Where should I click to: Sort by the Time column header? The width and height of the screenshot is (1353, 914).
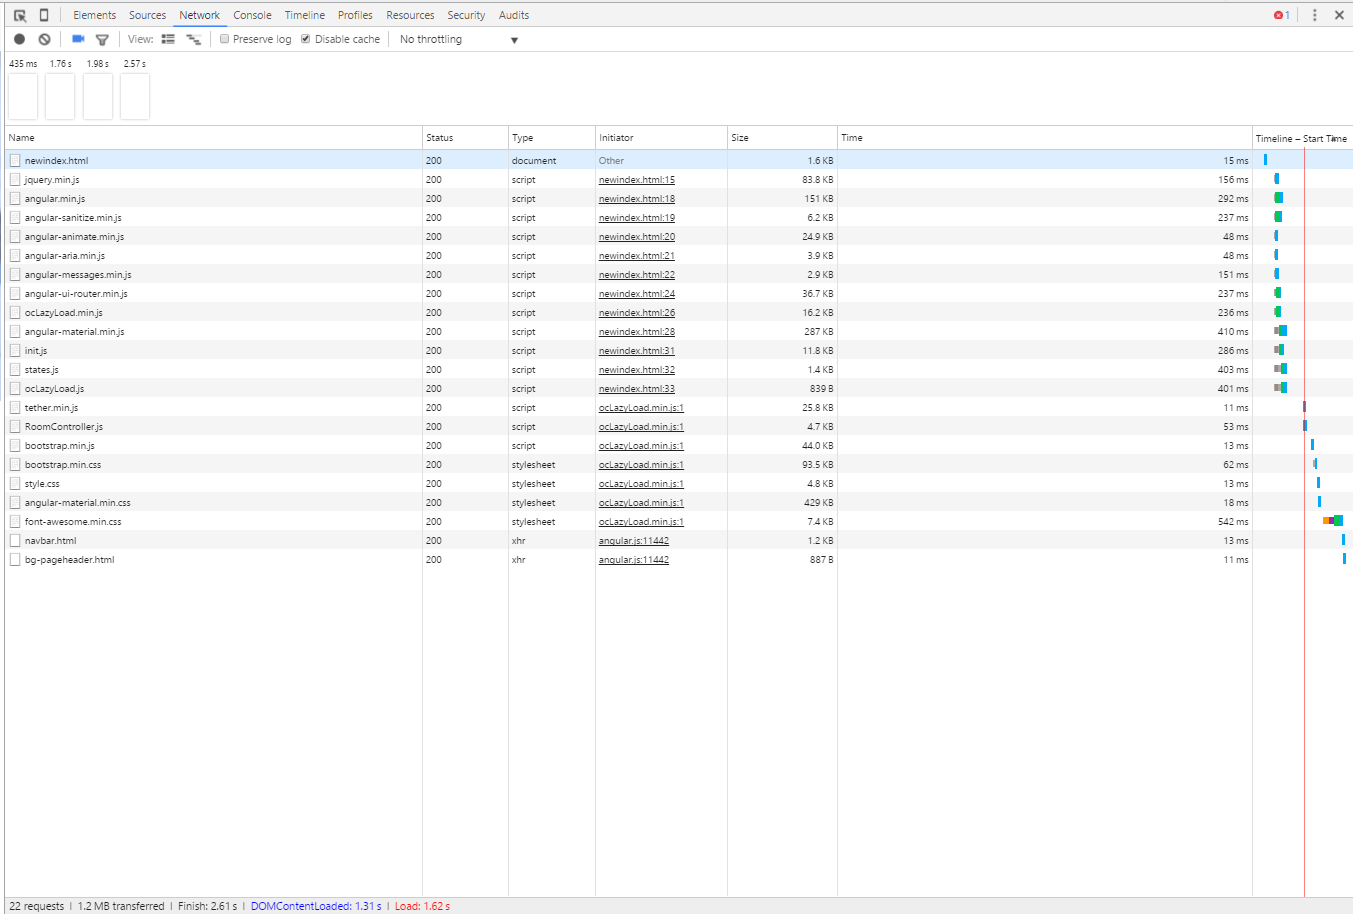tap(1045, 138)
